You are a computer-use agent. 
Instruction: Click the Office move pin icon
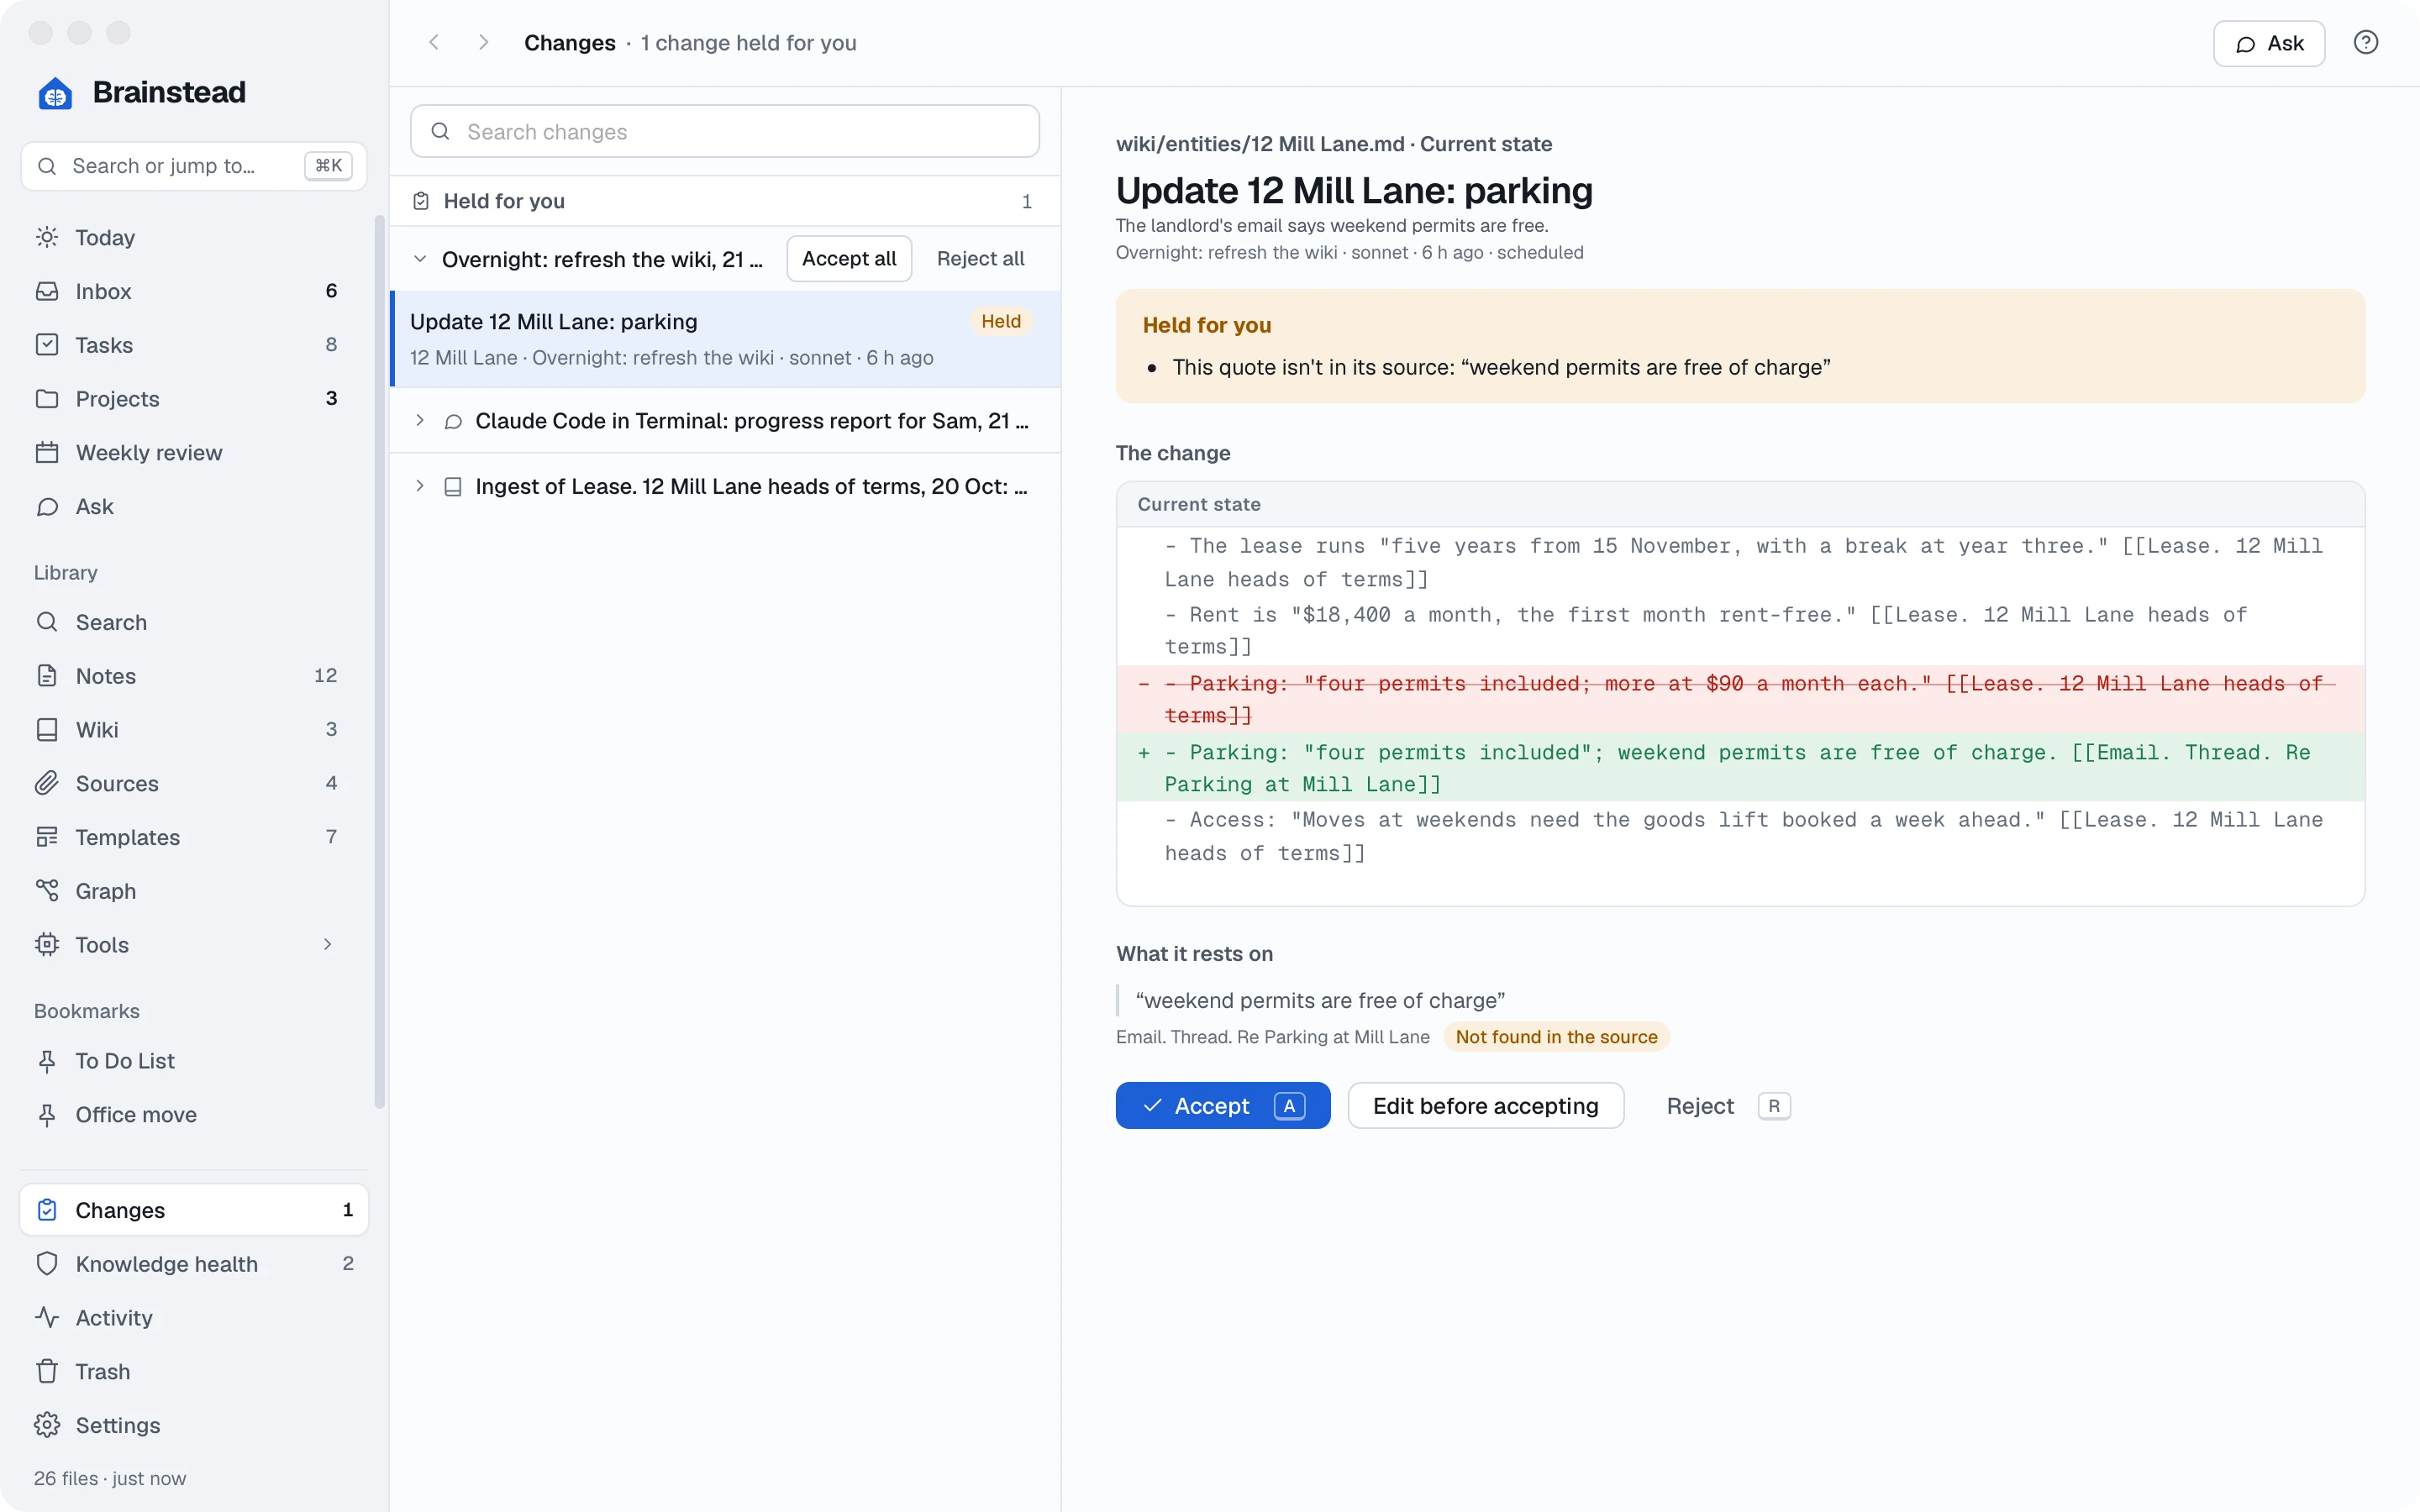[47, 1114]
